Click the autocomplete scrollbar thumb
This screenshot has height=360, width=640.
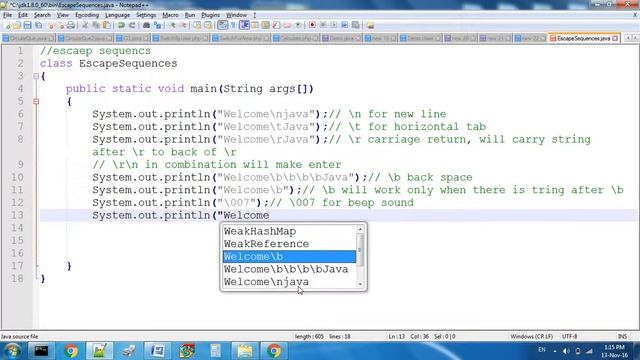360,250
